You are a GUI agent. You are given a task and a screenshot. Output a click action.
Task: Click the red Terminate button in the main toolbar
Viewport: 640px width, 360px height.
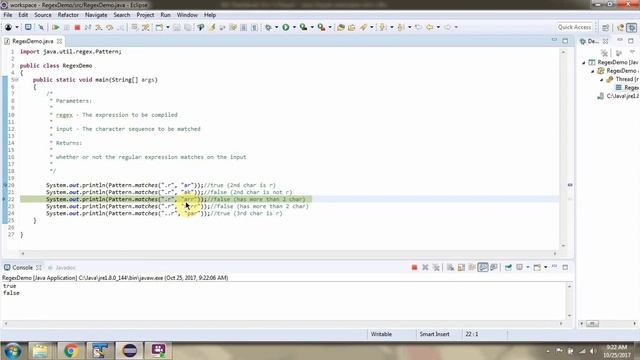[77, 27]
